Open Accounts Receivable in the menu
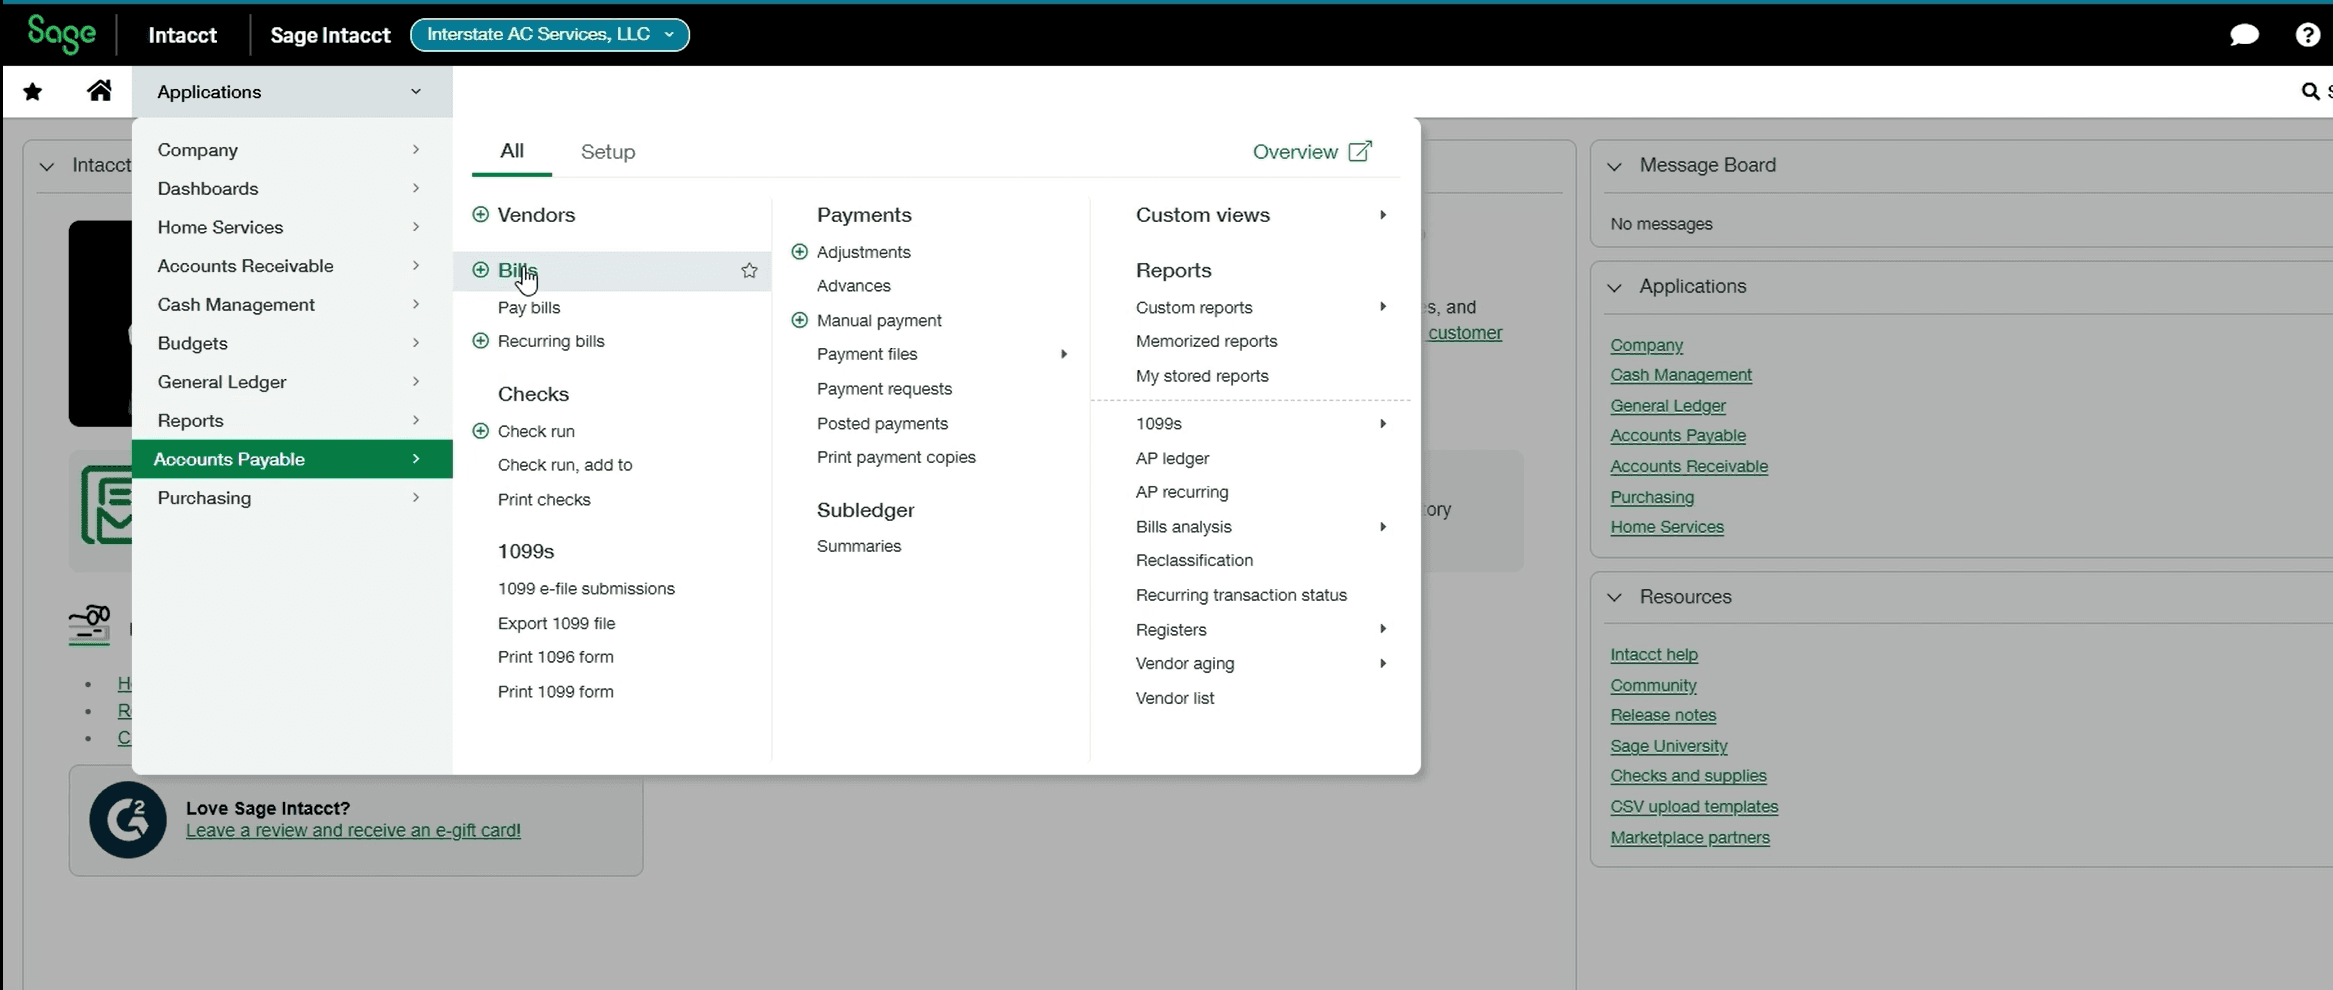Viewport: 2333px width, 990px height. click(292, 266)
